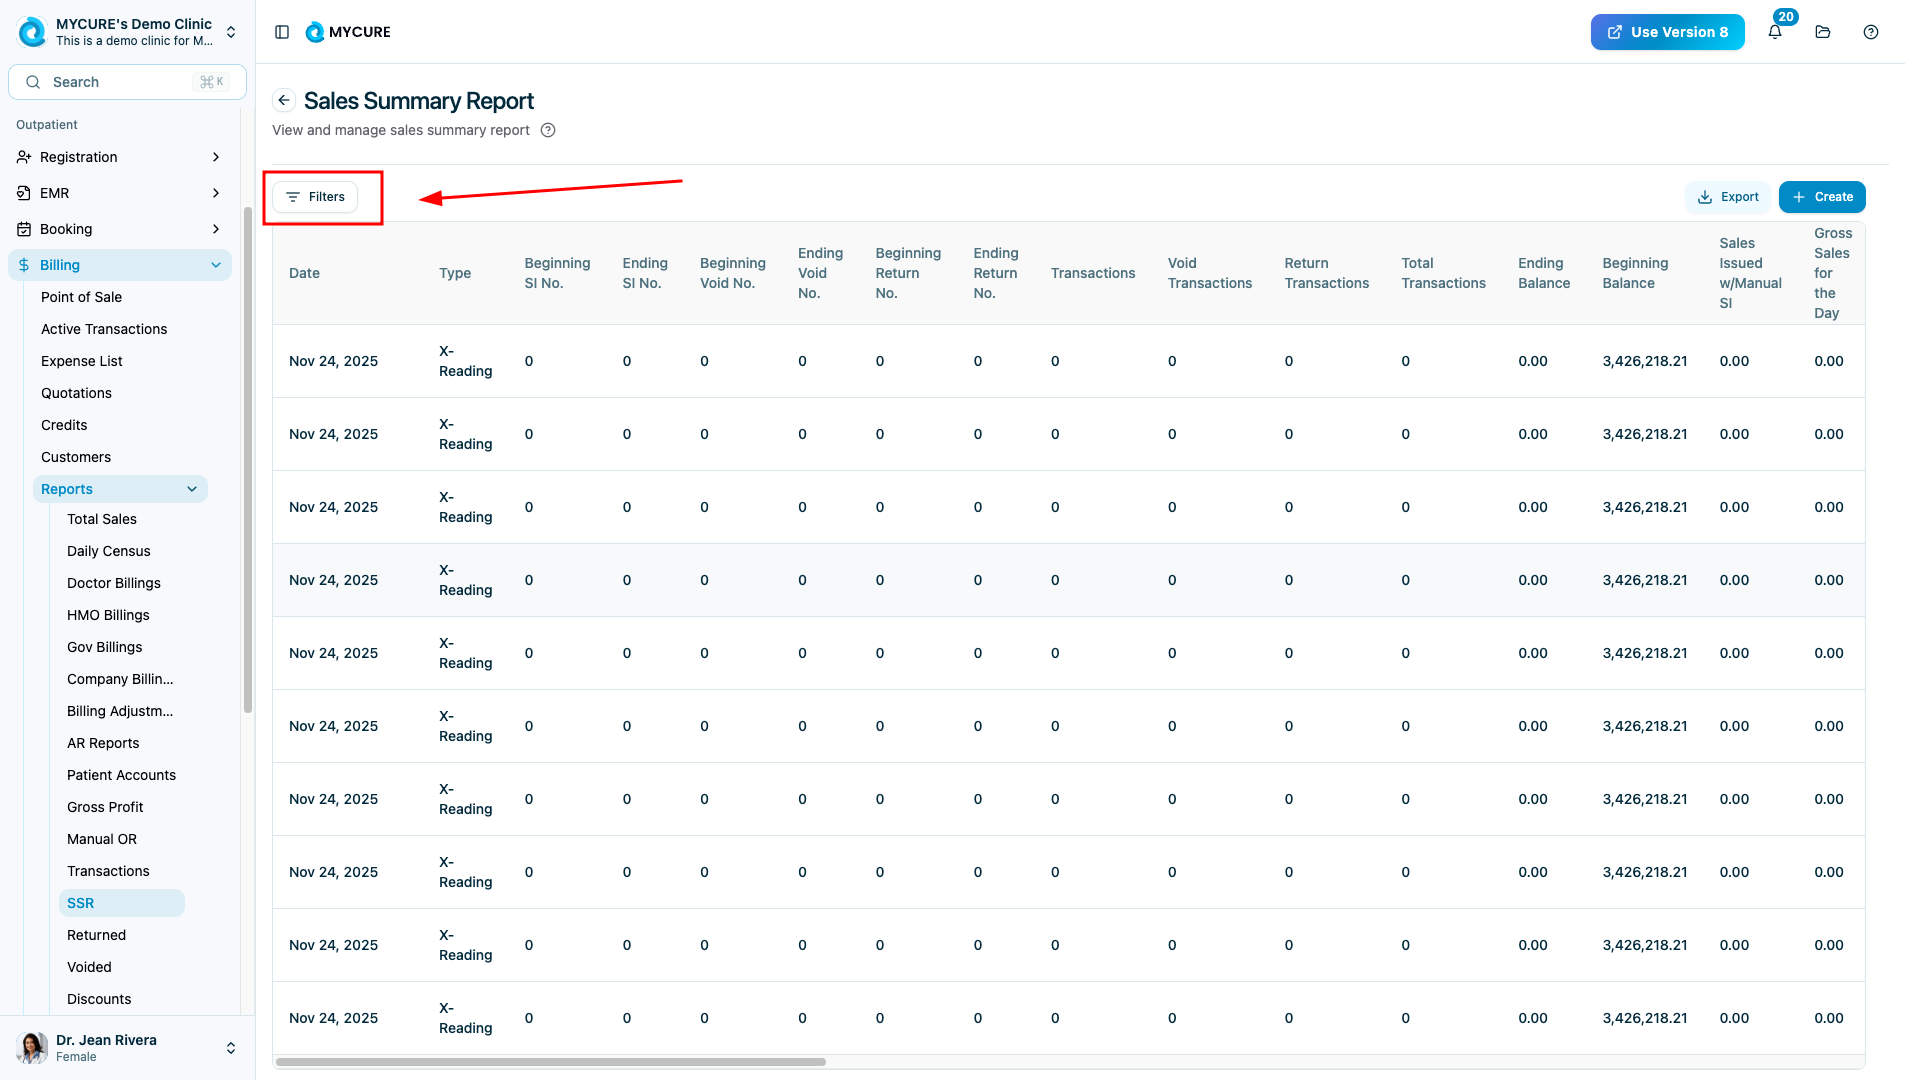Image resolution: width=1905 pixels, height=1080 pixels.
Task: Click the Create button
Action: click(1822, 197)
